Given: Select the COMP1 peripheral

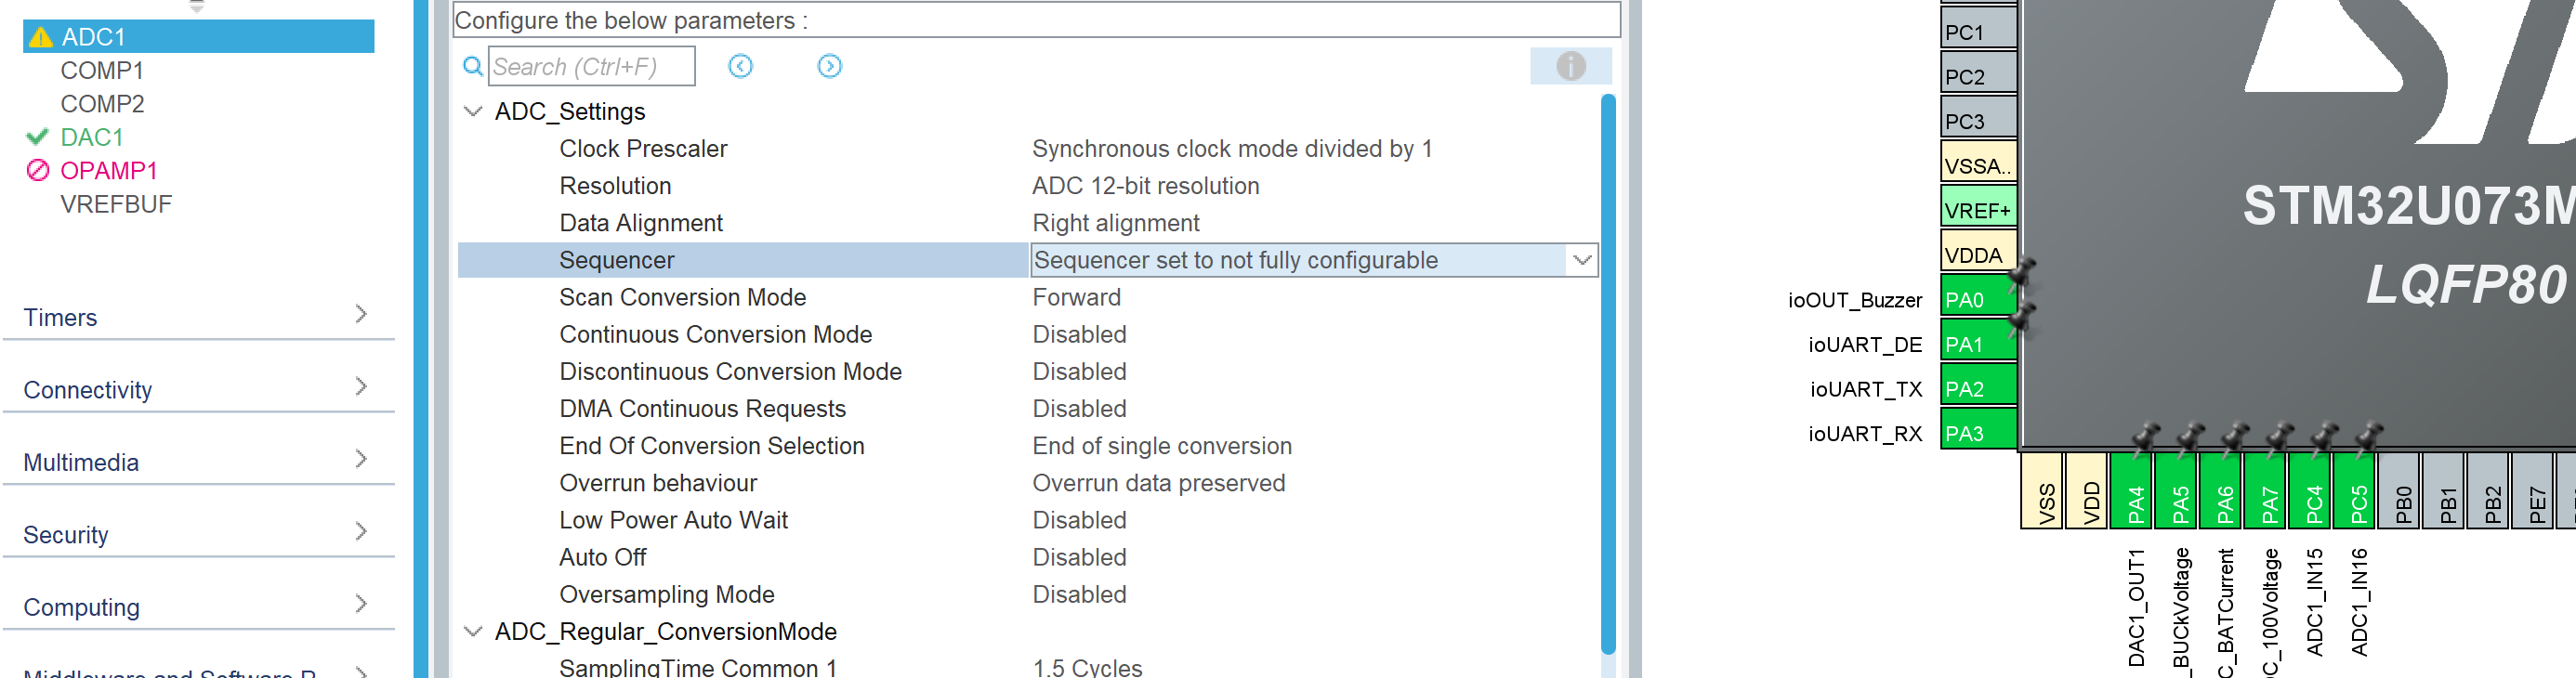Looking at the screenshot, I should click(x=103, y=70).
